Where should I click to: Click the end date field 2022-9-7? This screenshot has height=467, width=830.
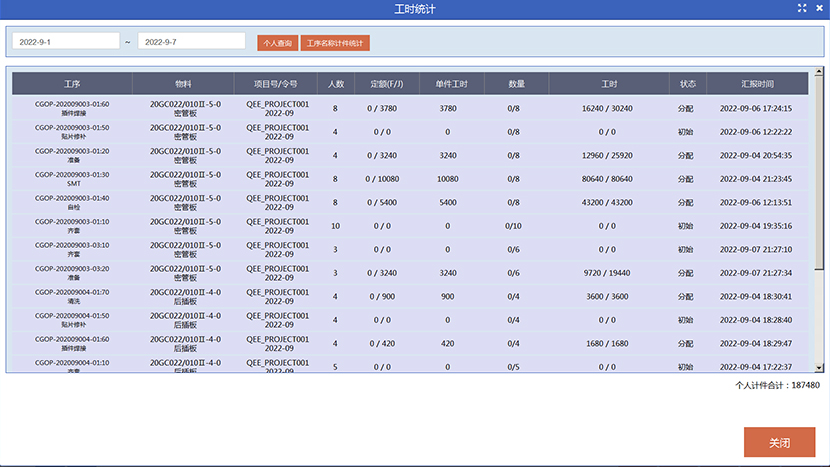coord(191,42)
